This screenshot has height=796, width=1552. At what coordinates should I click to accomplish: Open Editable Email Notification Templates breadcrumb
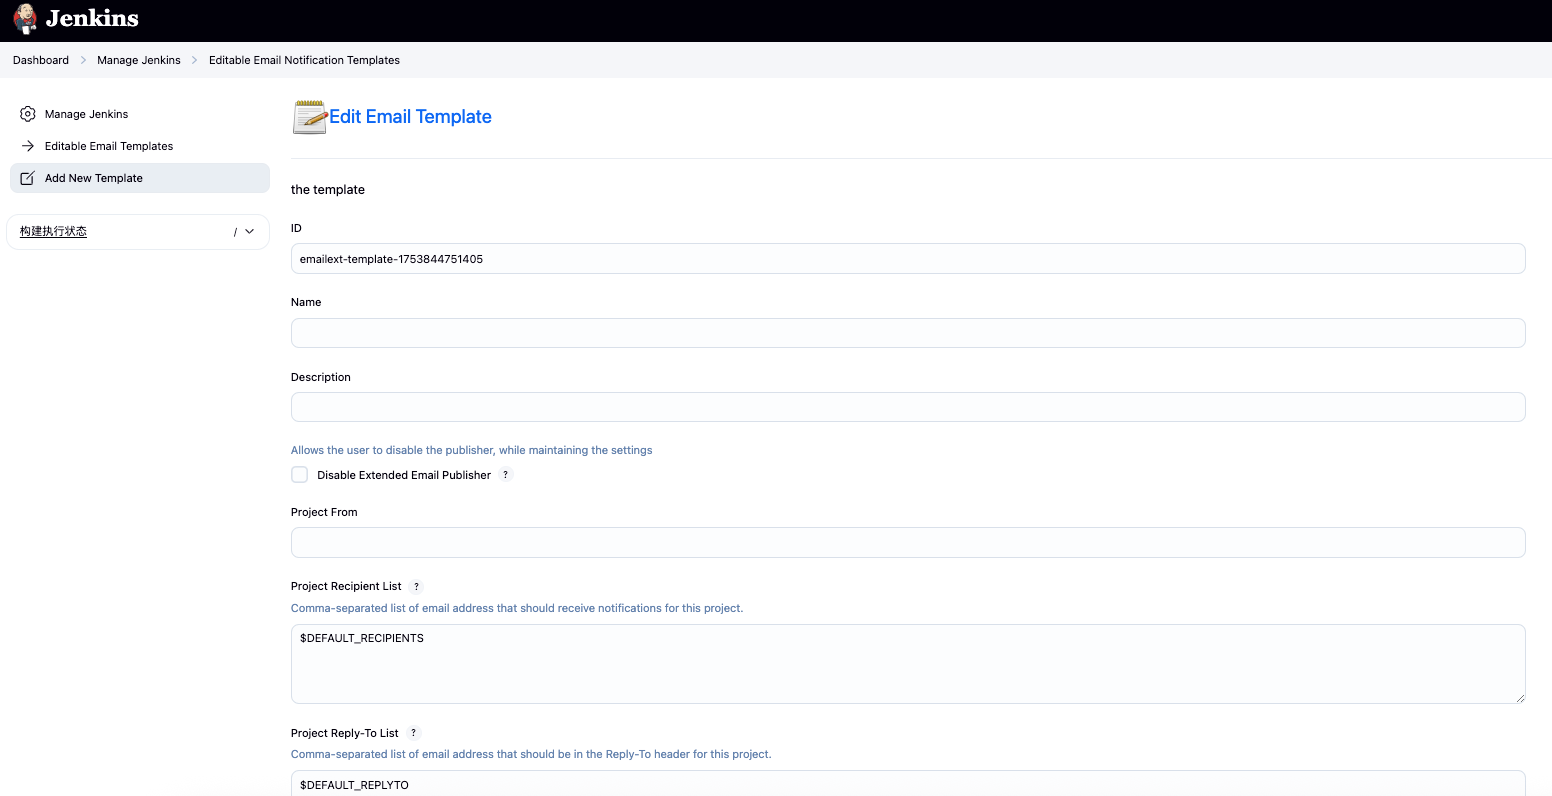[304, 60]
